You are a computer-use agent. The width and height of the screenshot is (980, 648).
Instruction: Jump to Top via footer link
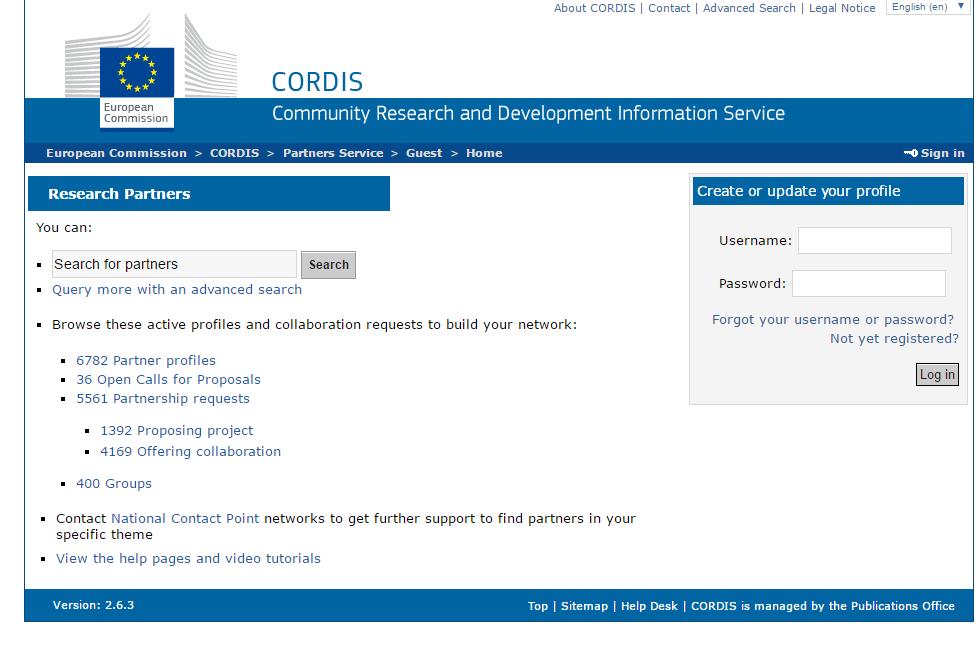coord(538,606)
